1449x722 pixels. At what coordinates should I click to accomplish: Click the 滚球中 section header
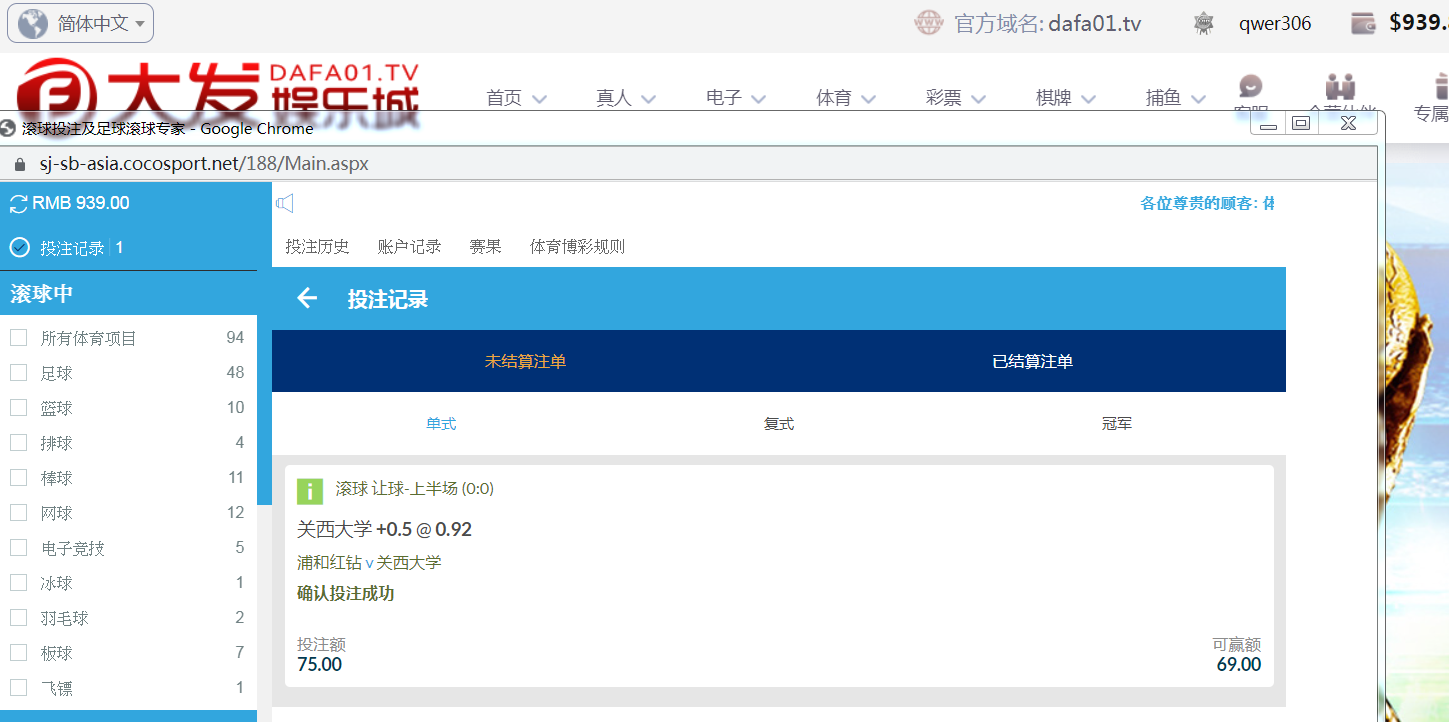pyautogui.click(x=128, y=293)
